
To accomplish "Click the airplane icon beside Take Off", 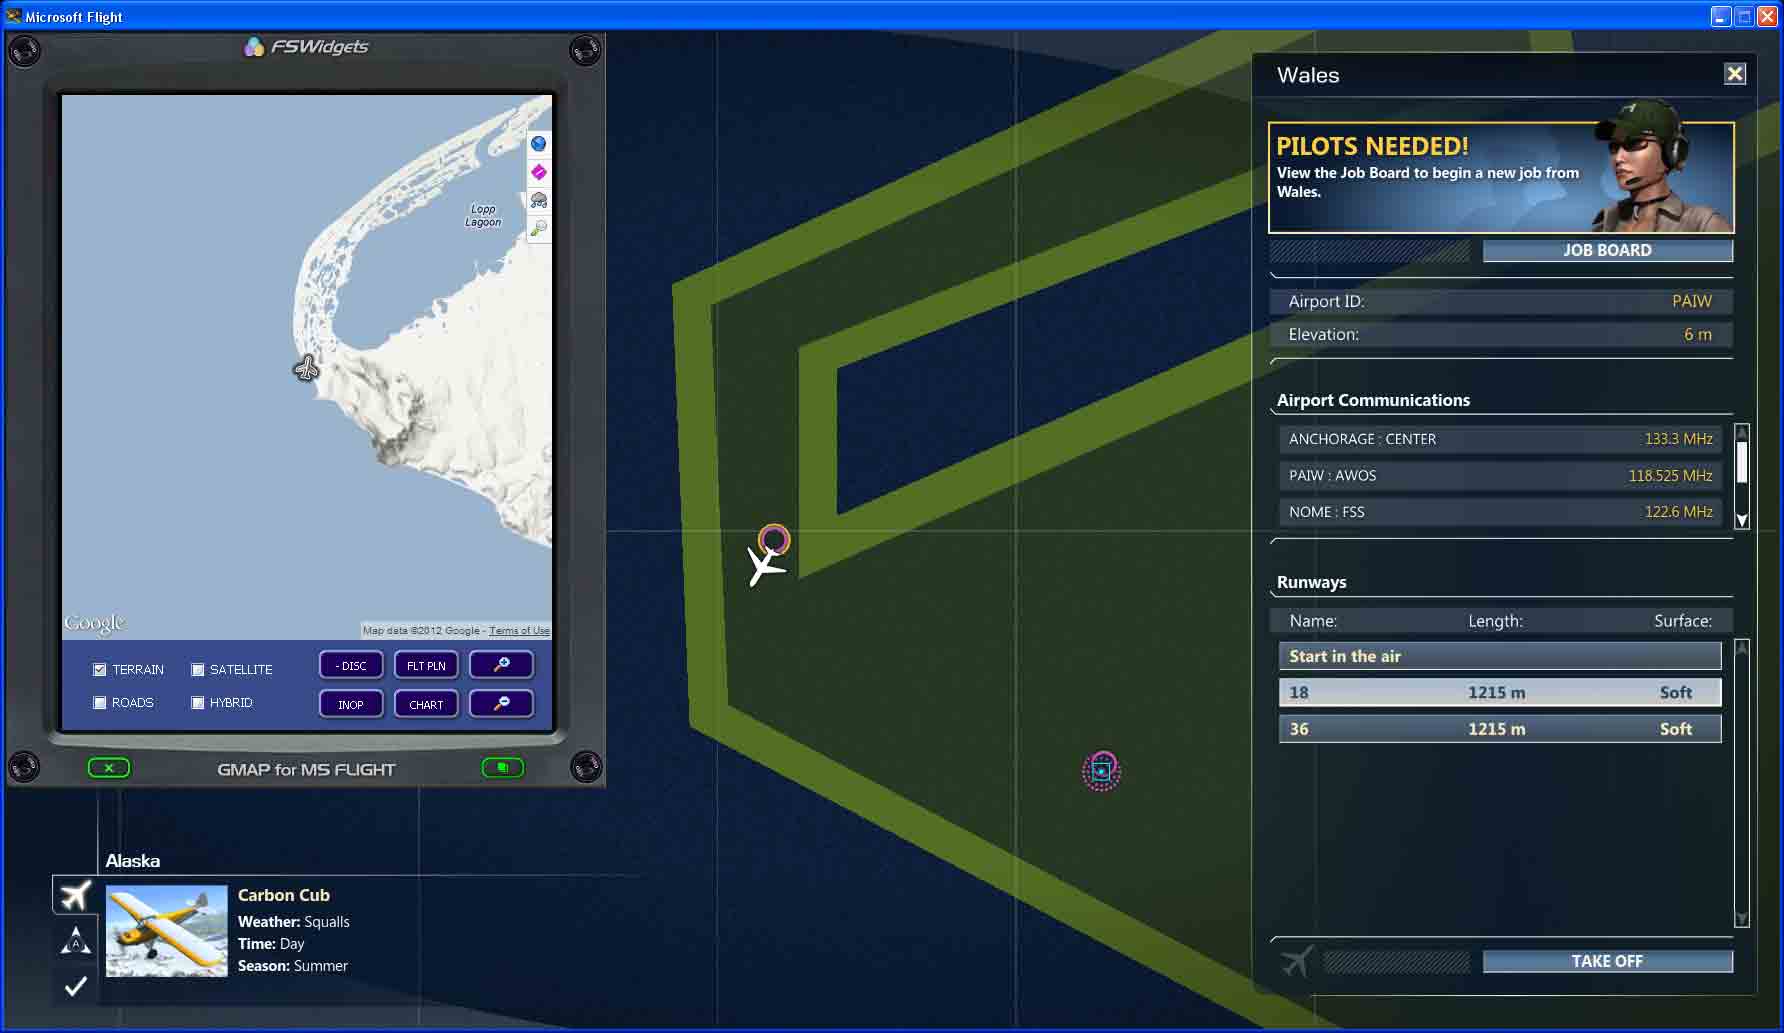I will point(1297,961).
